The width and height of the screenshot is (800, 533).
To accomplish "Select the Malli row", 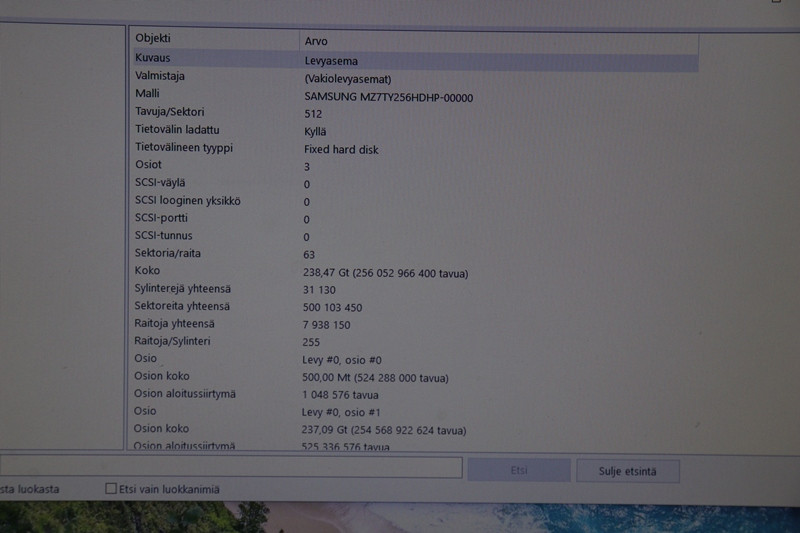I will click(x=415, y=95).
